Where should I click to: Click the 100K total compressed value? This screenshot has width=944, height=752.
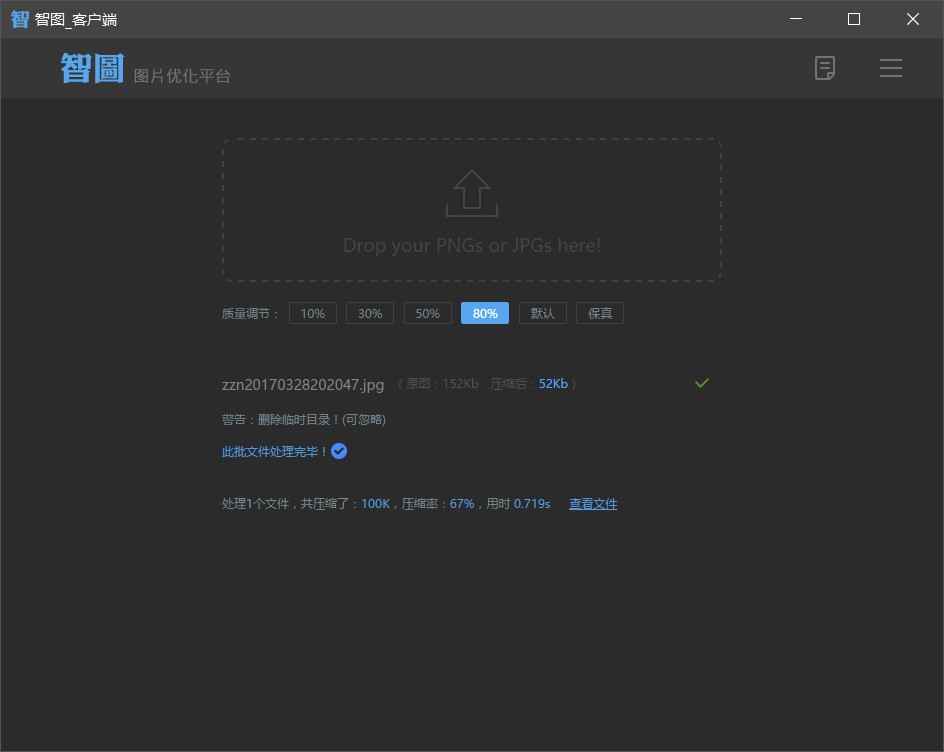pyautogui.click(x=376, y=503)
